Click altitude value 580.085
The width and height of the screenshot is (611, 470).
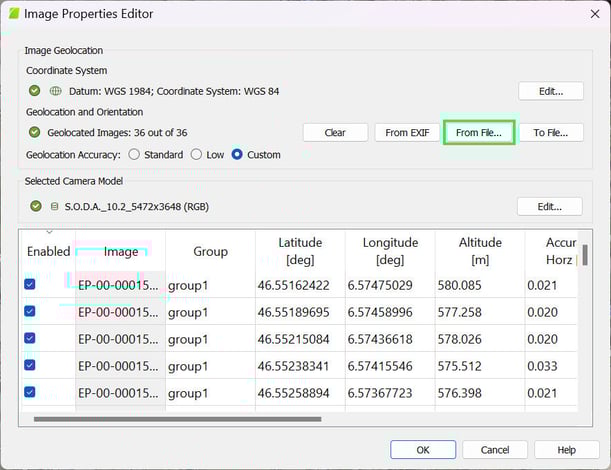coord(459,285)
